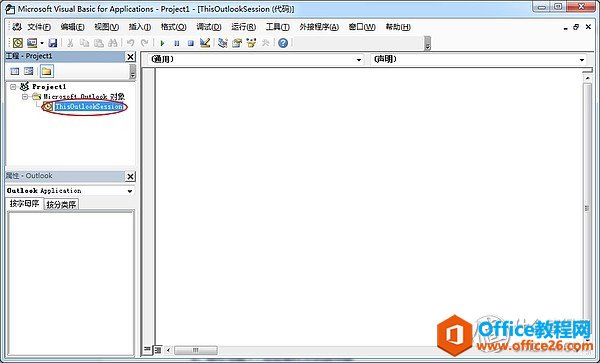Click View Code icon in project panel
This screenshot has height=363, width=600.
pos(15,71)
